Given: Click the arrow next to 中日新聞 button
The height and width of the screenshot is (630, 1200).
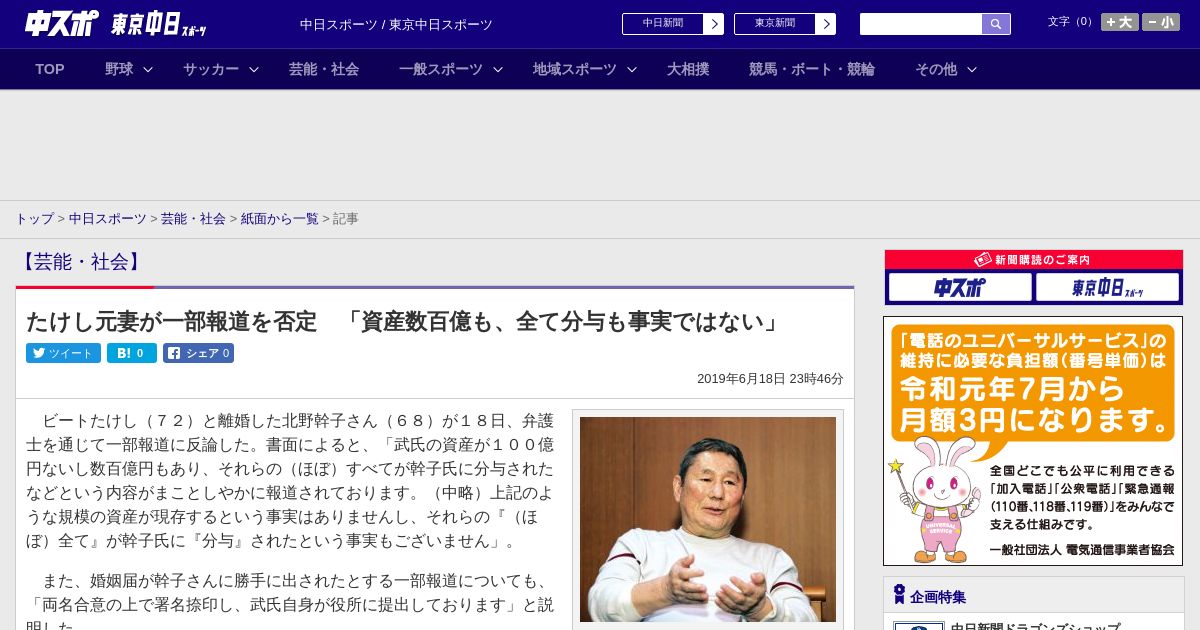Looking at the screenshot, I should tap(713, 24).
